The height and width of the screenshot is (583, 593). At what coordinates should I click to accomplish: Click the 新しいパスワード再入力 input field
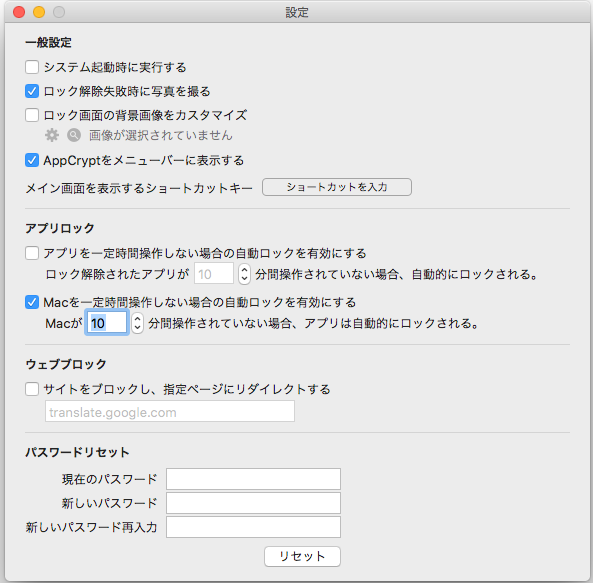253,527
